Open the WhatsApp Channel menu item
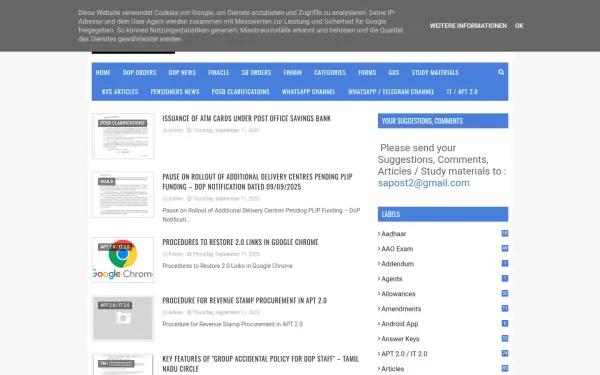This screenshot has height=375, width=600. tap(308, 91)
